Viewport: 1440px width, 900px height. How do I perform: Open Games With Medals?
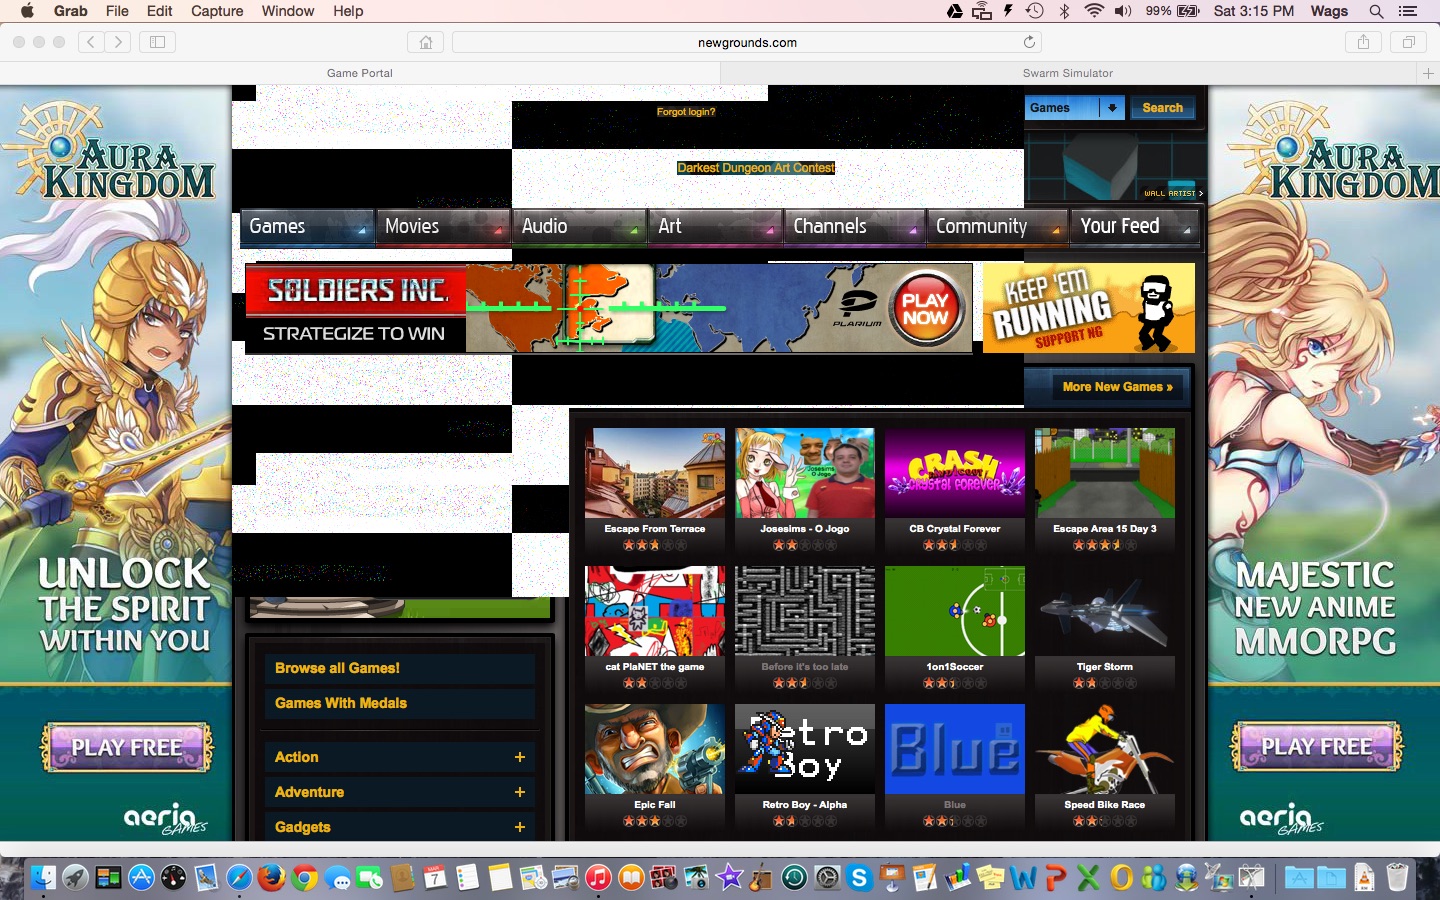400,703
